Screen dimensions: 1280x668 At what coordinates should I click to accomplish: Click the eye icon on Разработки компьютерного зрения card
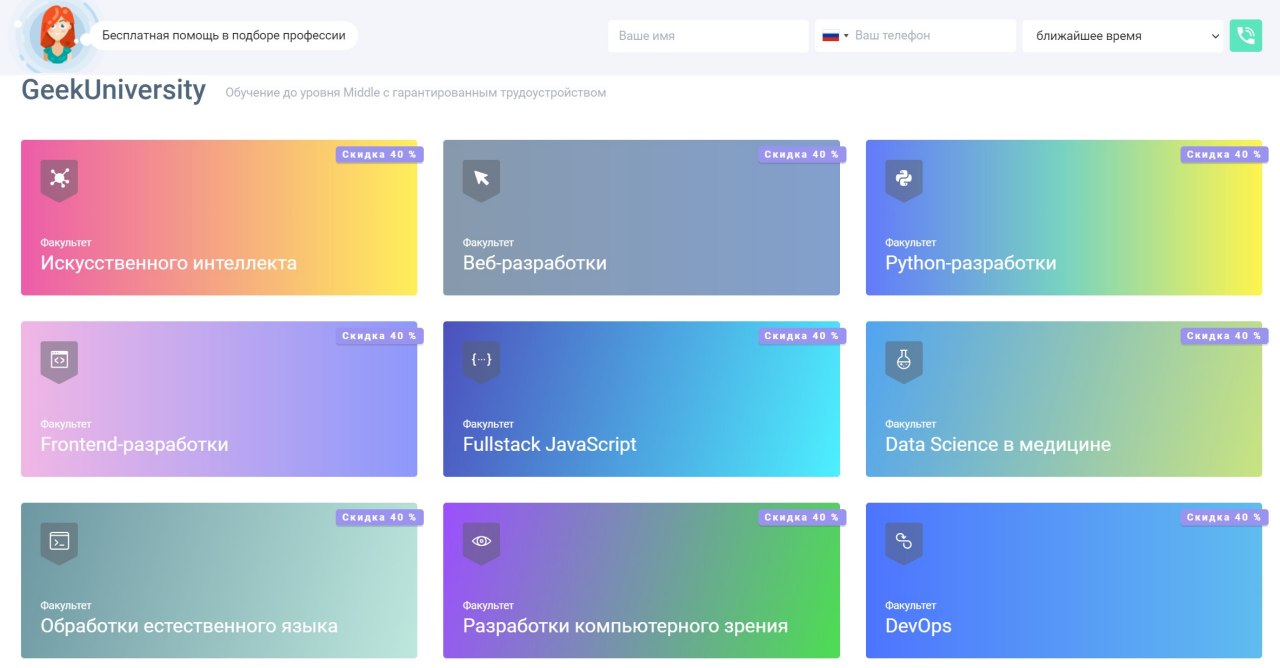tap(481, 542)
